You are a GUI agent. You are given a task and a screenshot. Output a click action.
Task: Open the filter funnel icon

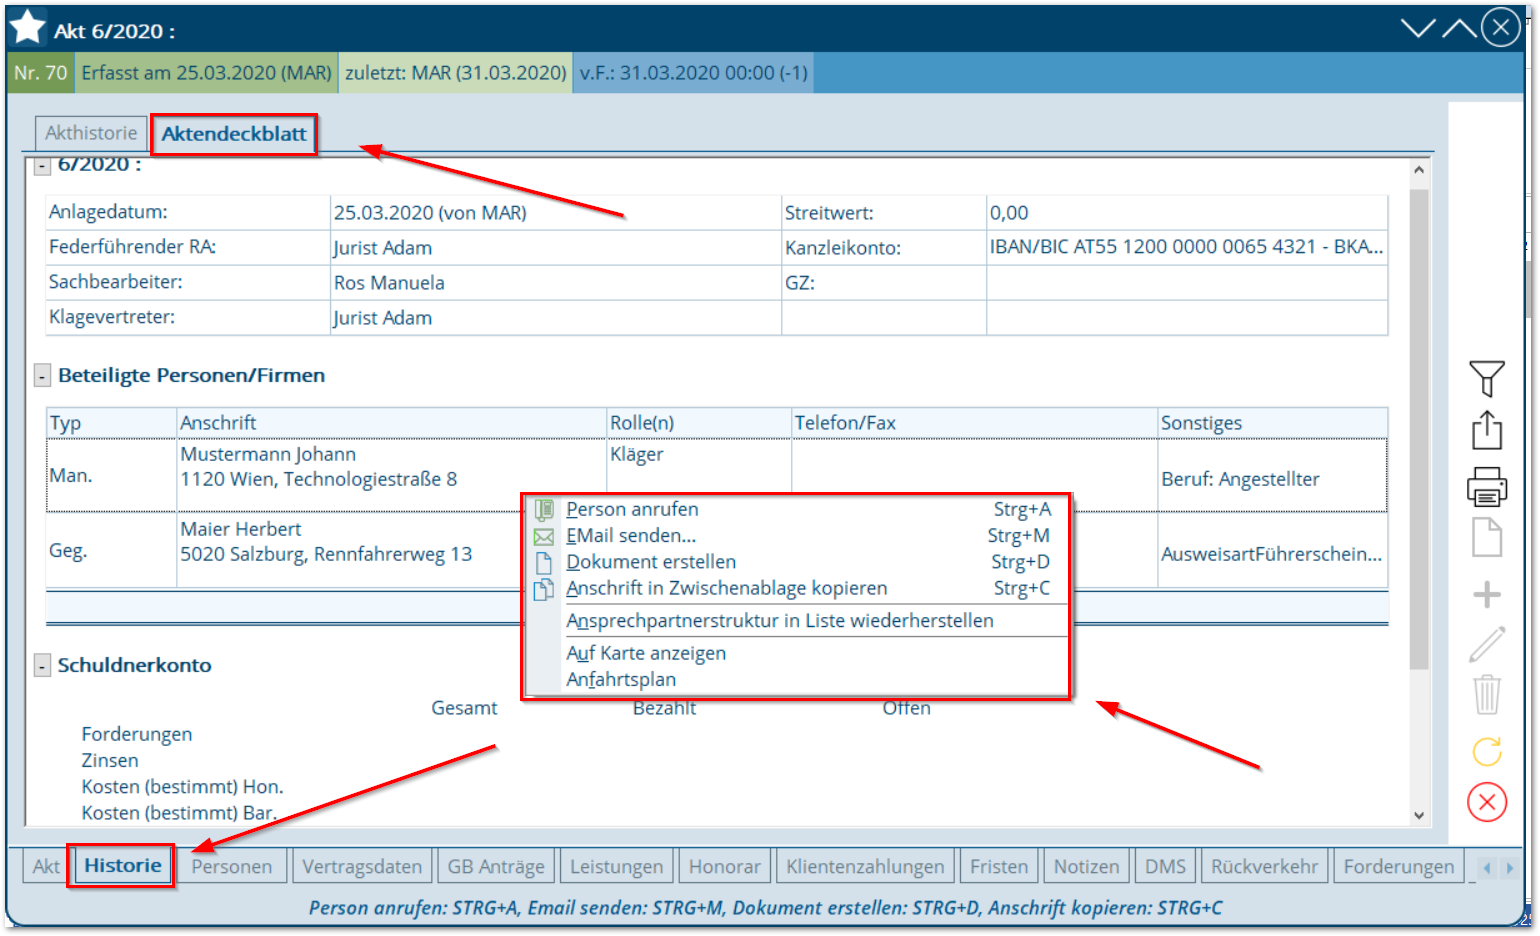1487,379
